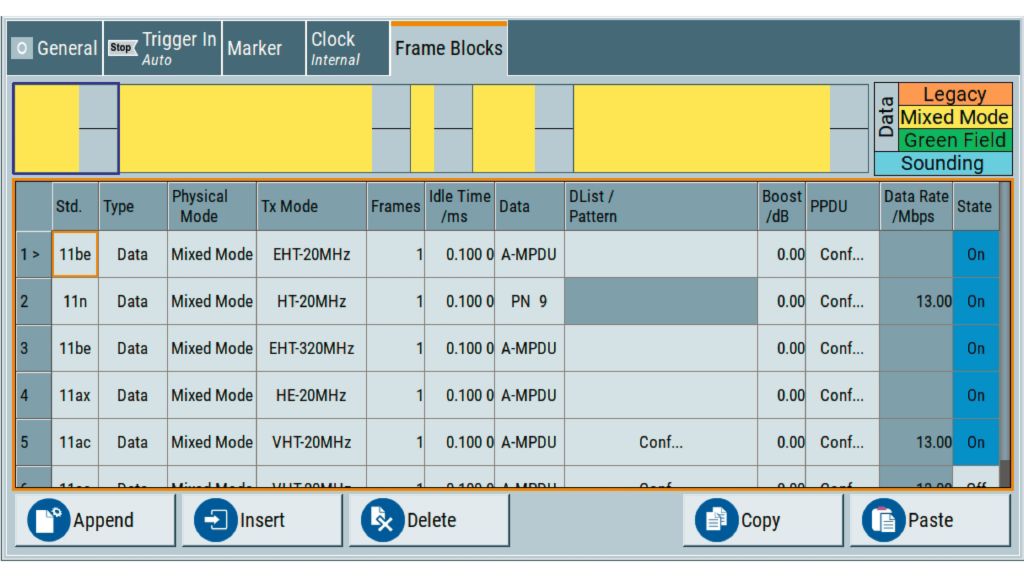Click Idle Time field in row 2
The image size is (1024, 576).
(460, 301)
